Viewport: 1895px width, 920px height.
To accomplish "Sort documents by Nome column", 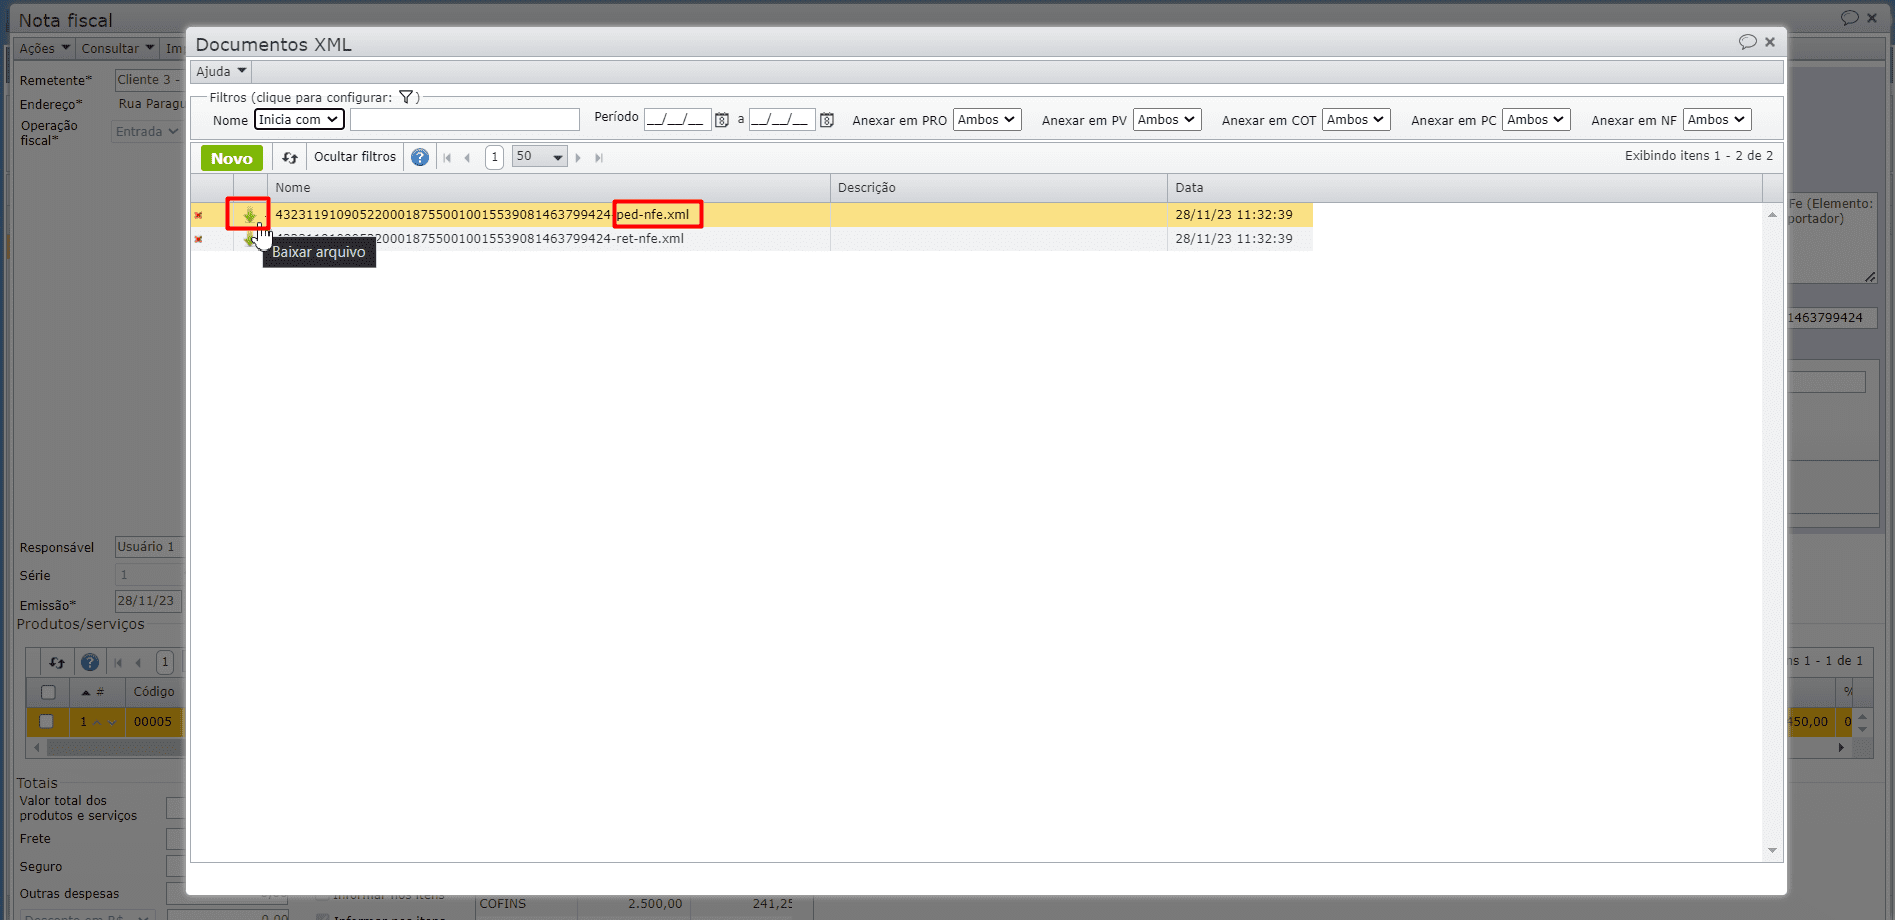I will click(x=549, y=188).
